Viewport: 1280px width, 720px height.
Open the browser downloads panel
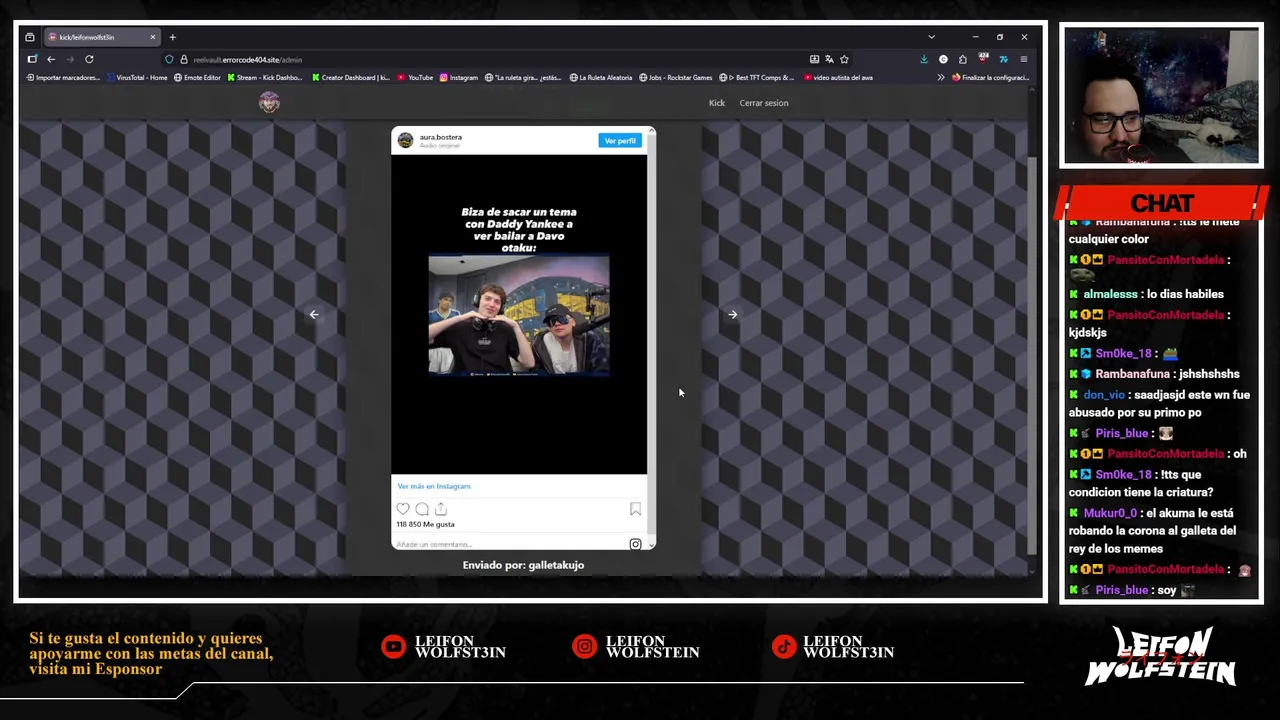pyautogui.click(x=923, y=59)
